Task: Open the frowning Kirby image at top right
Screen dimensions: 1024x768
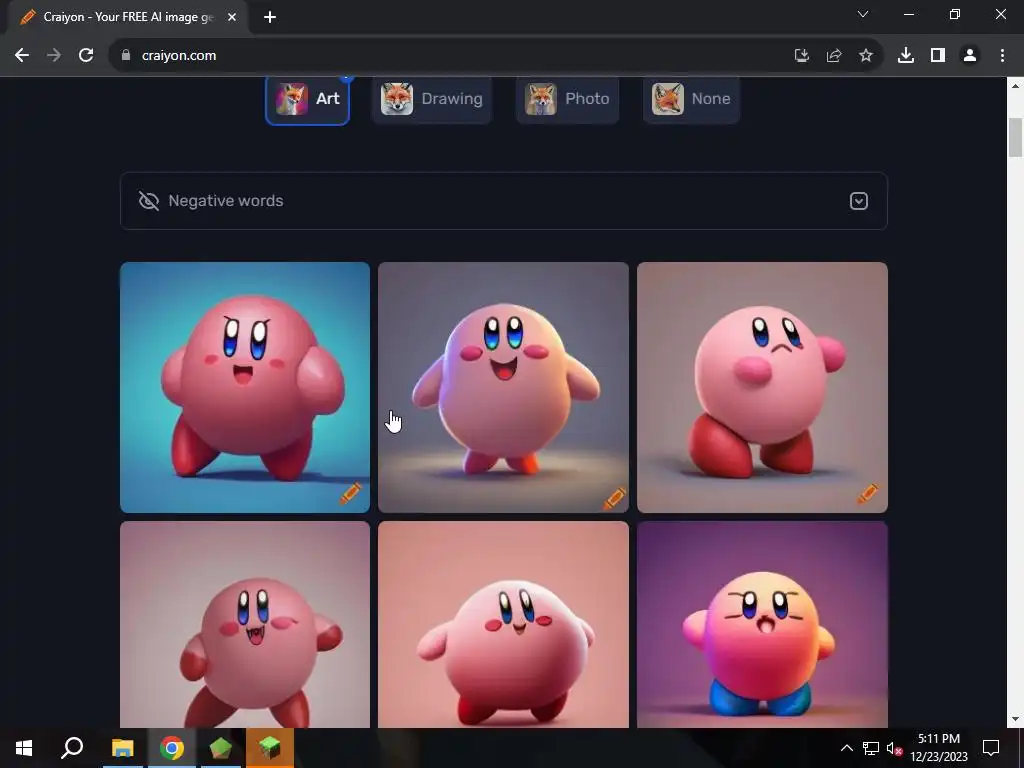Action: pyautogui.click(x=762, y=387)
